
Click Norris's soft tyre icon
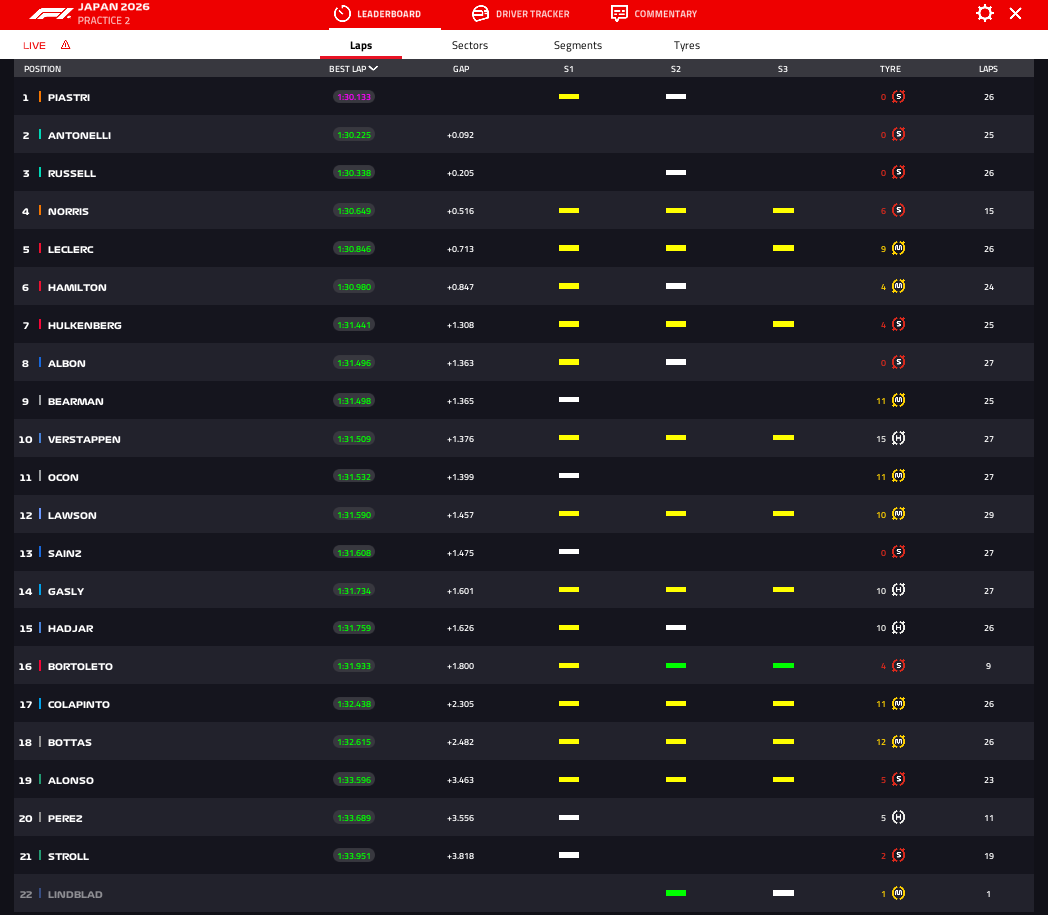tap(898, 211)
